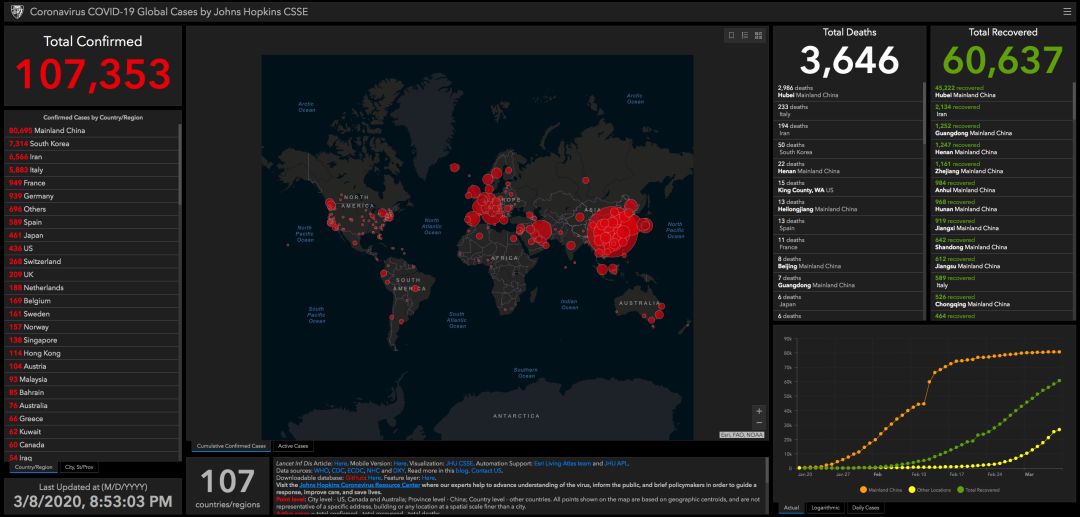Select Bahrain in the confirmed list
This screenshot has height=517, width=1080.
point(92,392)
